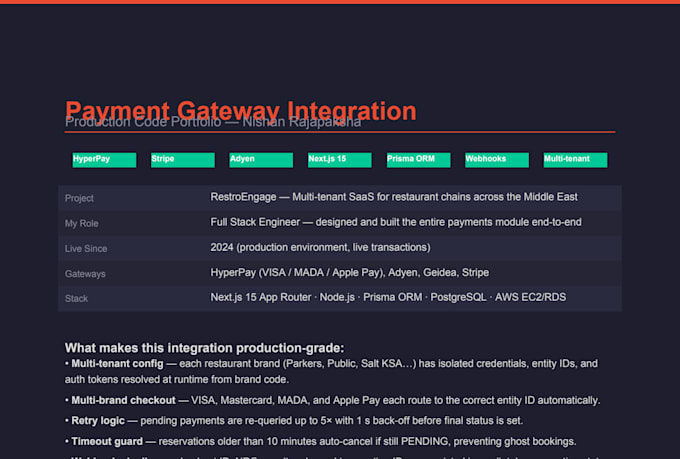
Task: Click the Multi-tenant tag badge
Action: (x=575, y=160)
